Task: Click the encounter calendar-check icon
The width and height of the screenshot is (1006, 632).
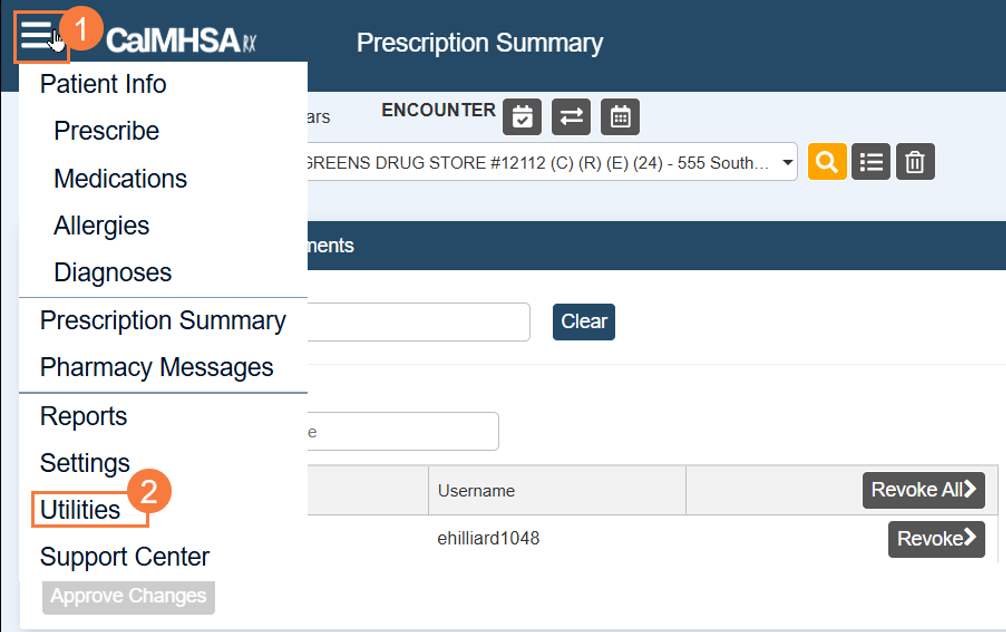Action: point(521,116)
